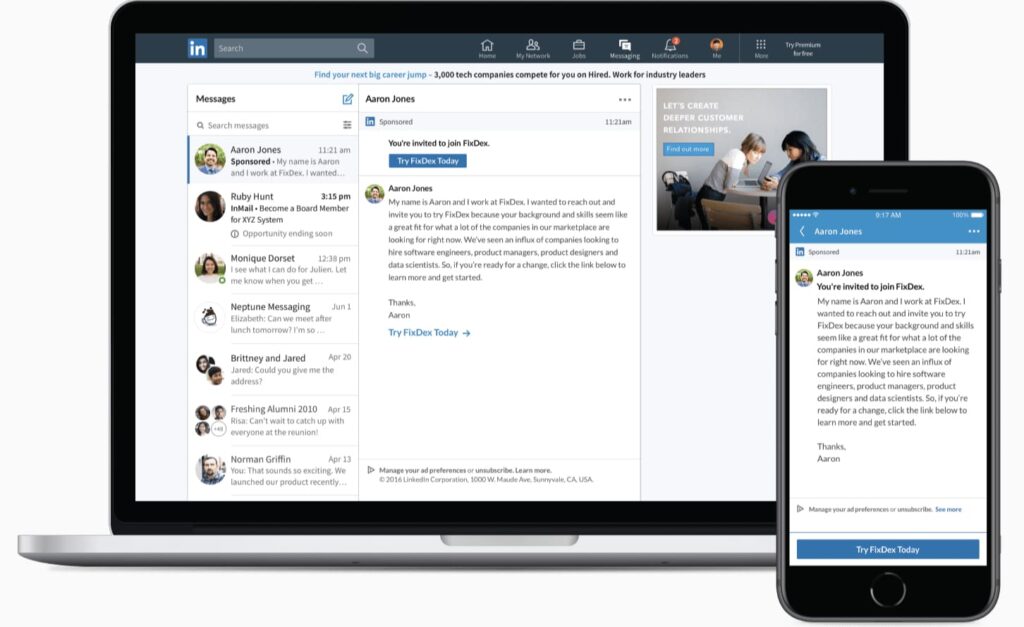The width and height of the screenshot is (1024, 627).
Task: Click Find out more button in ad
Action: pos(688,149)
